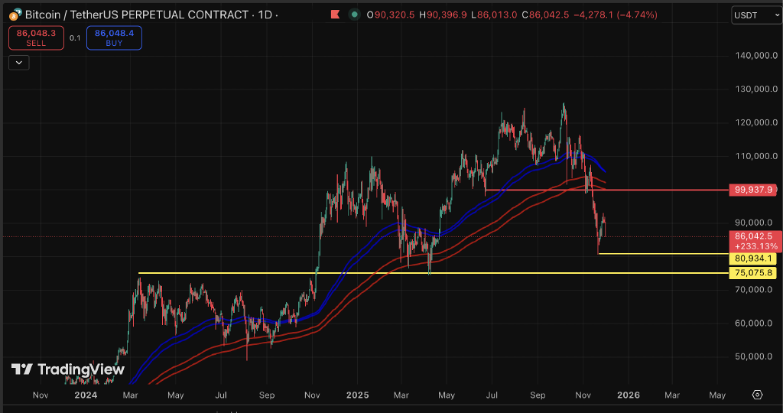Expand the collapsed indicator legend chevron
The height and width of the screenshot is (414, 783).
coord(19,62)
